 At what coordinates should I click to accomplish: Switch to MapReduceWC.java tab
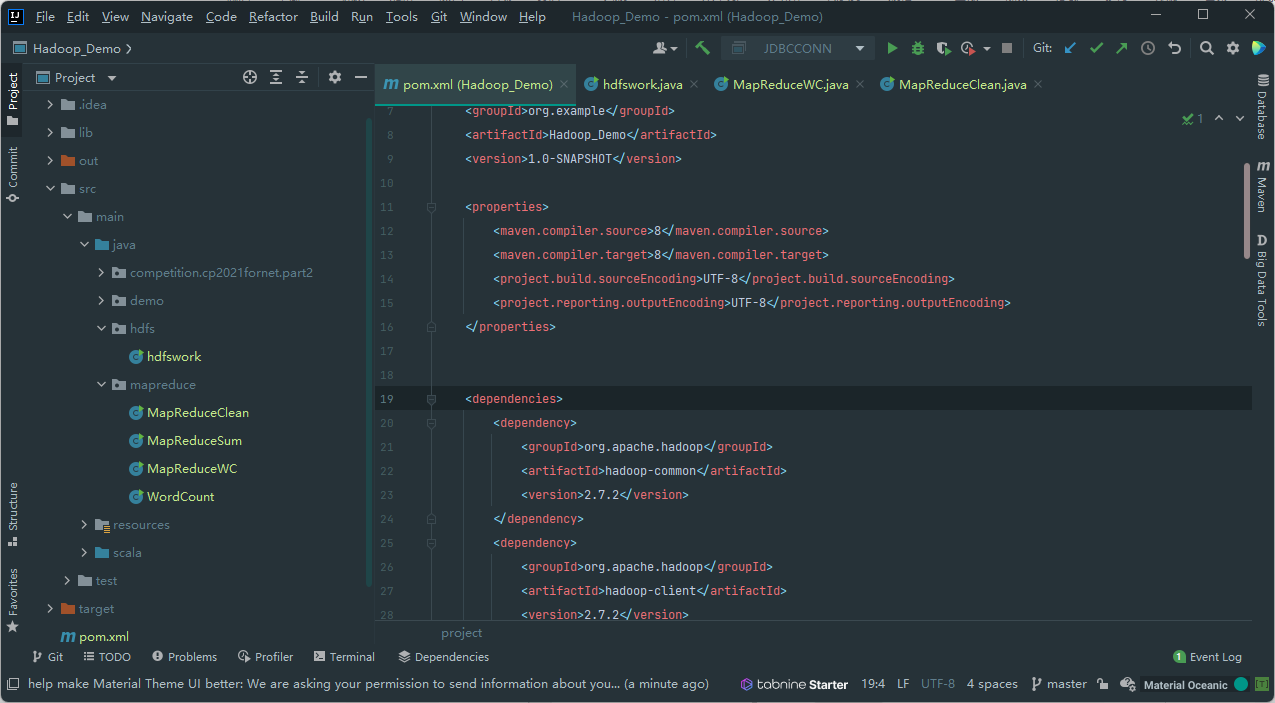[x=790, y=84]
